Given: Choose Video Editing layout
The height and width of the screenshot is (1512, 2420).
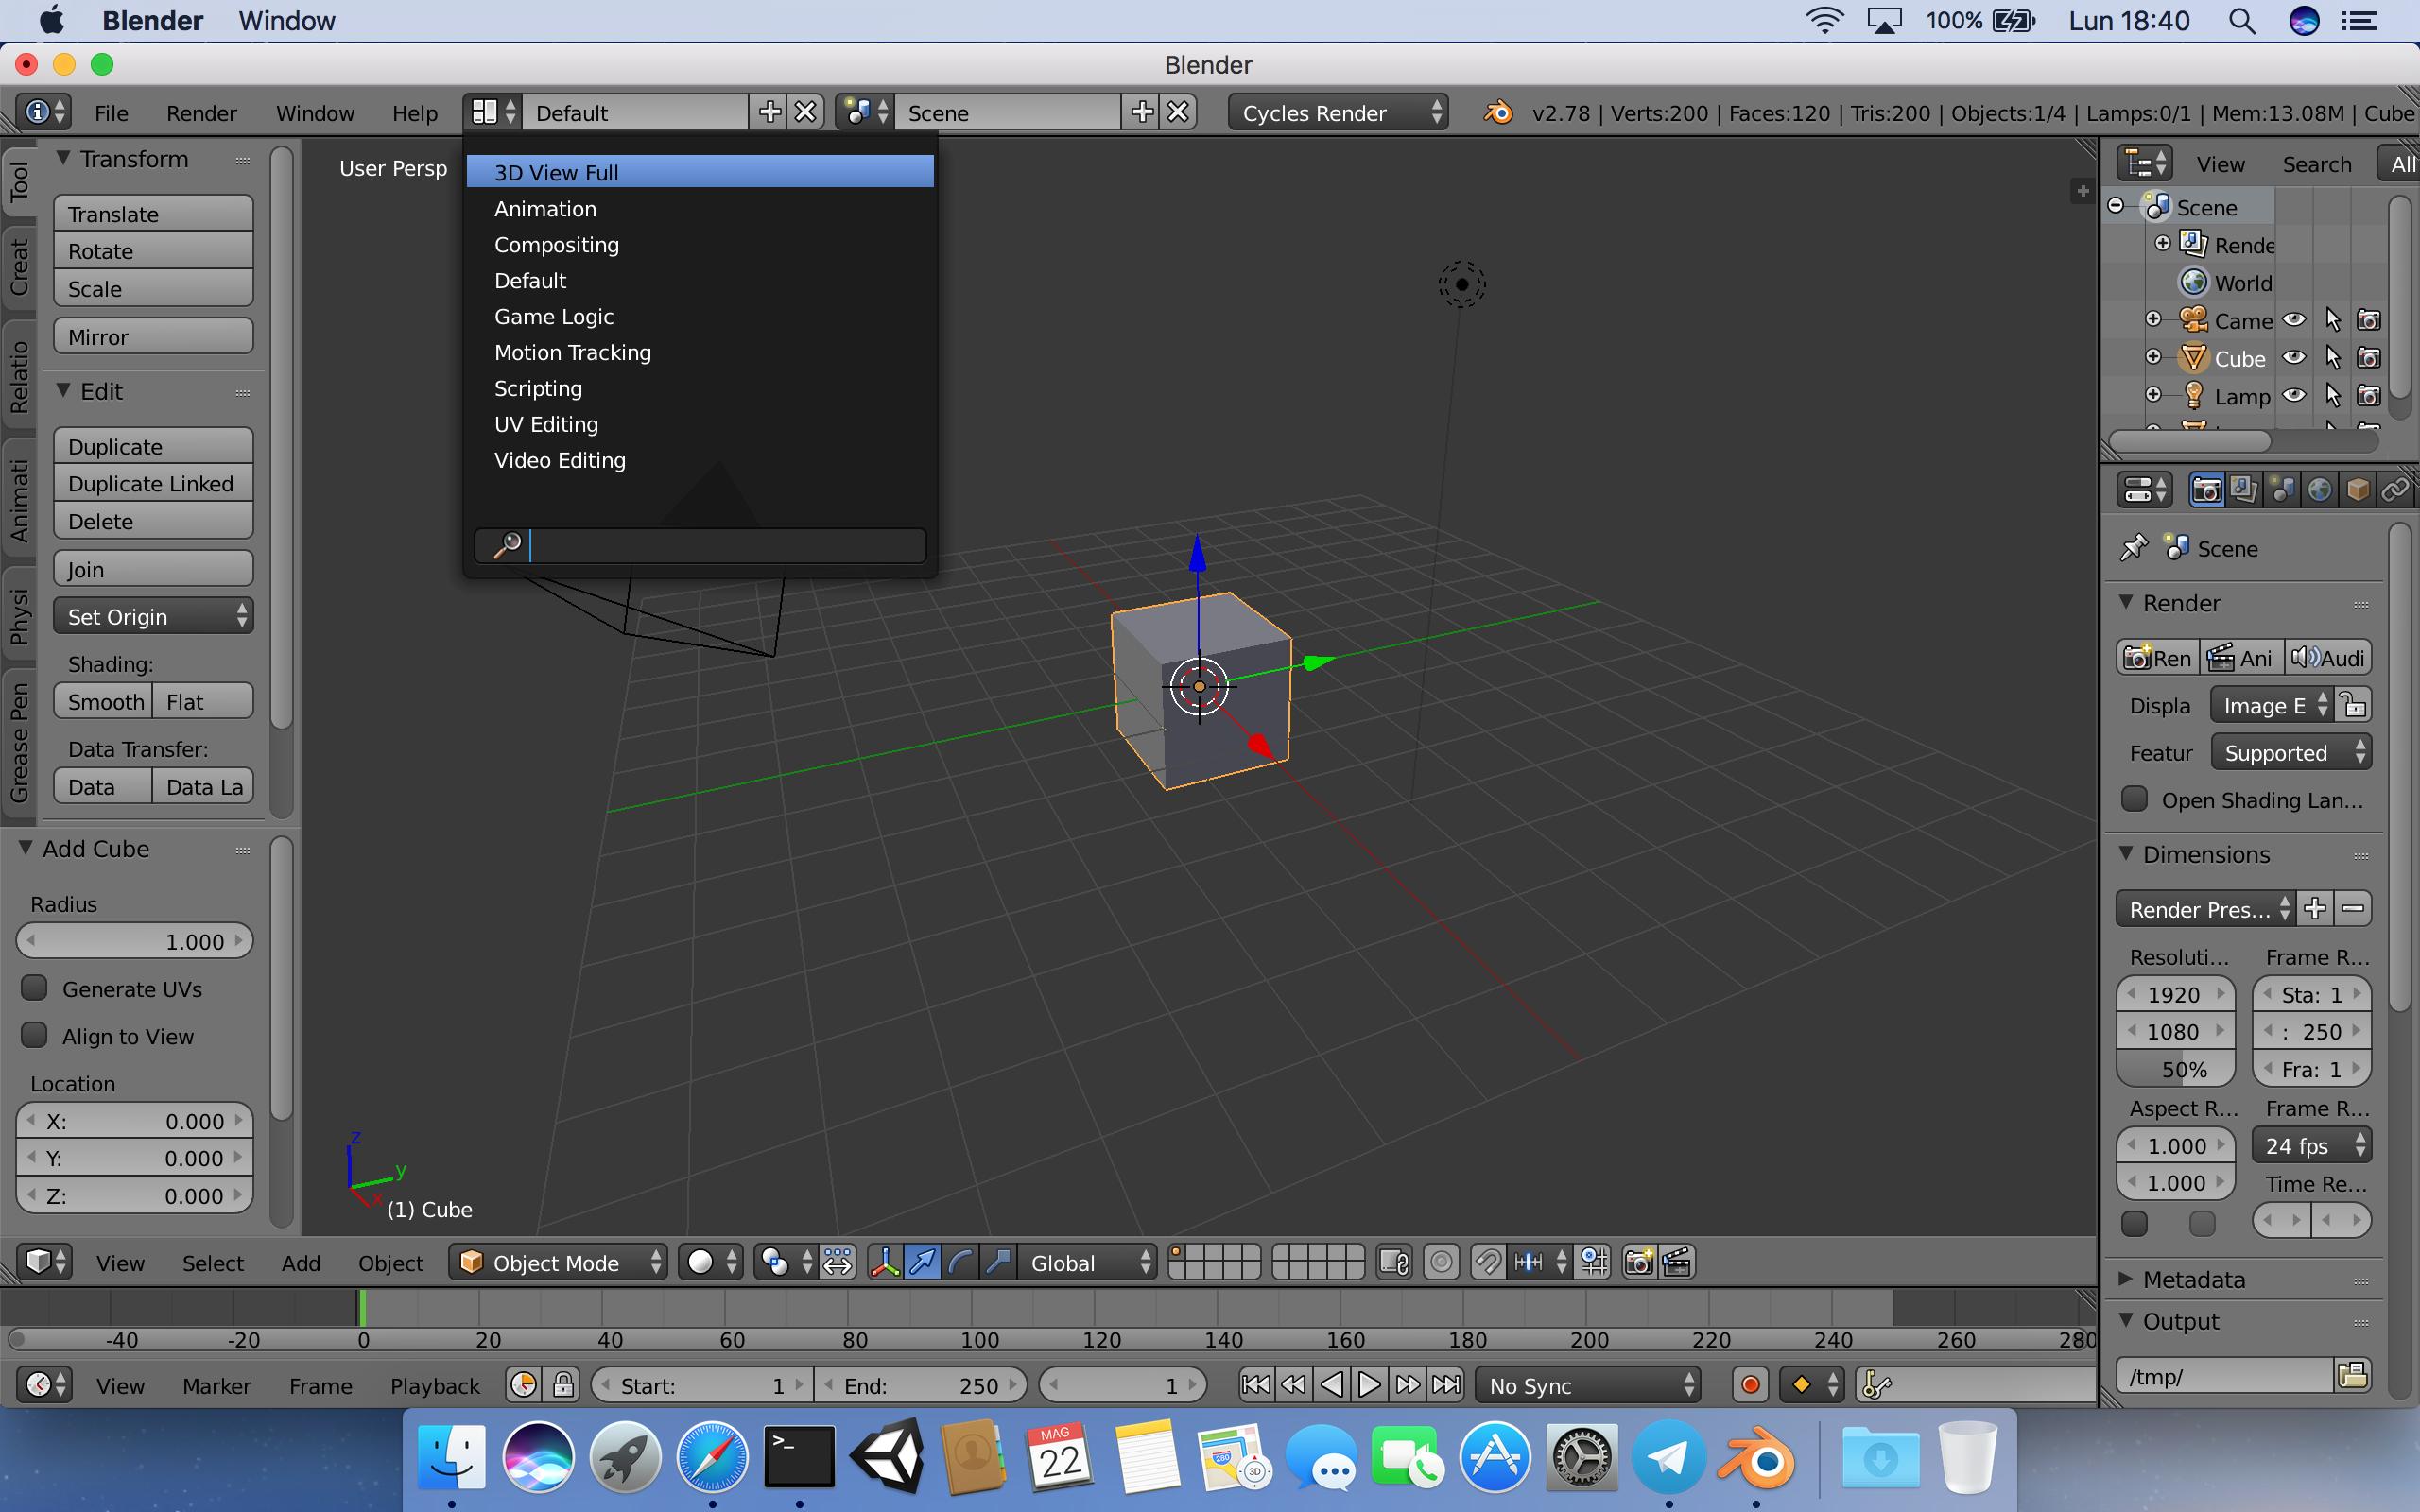Looking at the screenshot, I should [700, 460].
